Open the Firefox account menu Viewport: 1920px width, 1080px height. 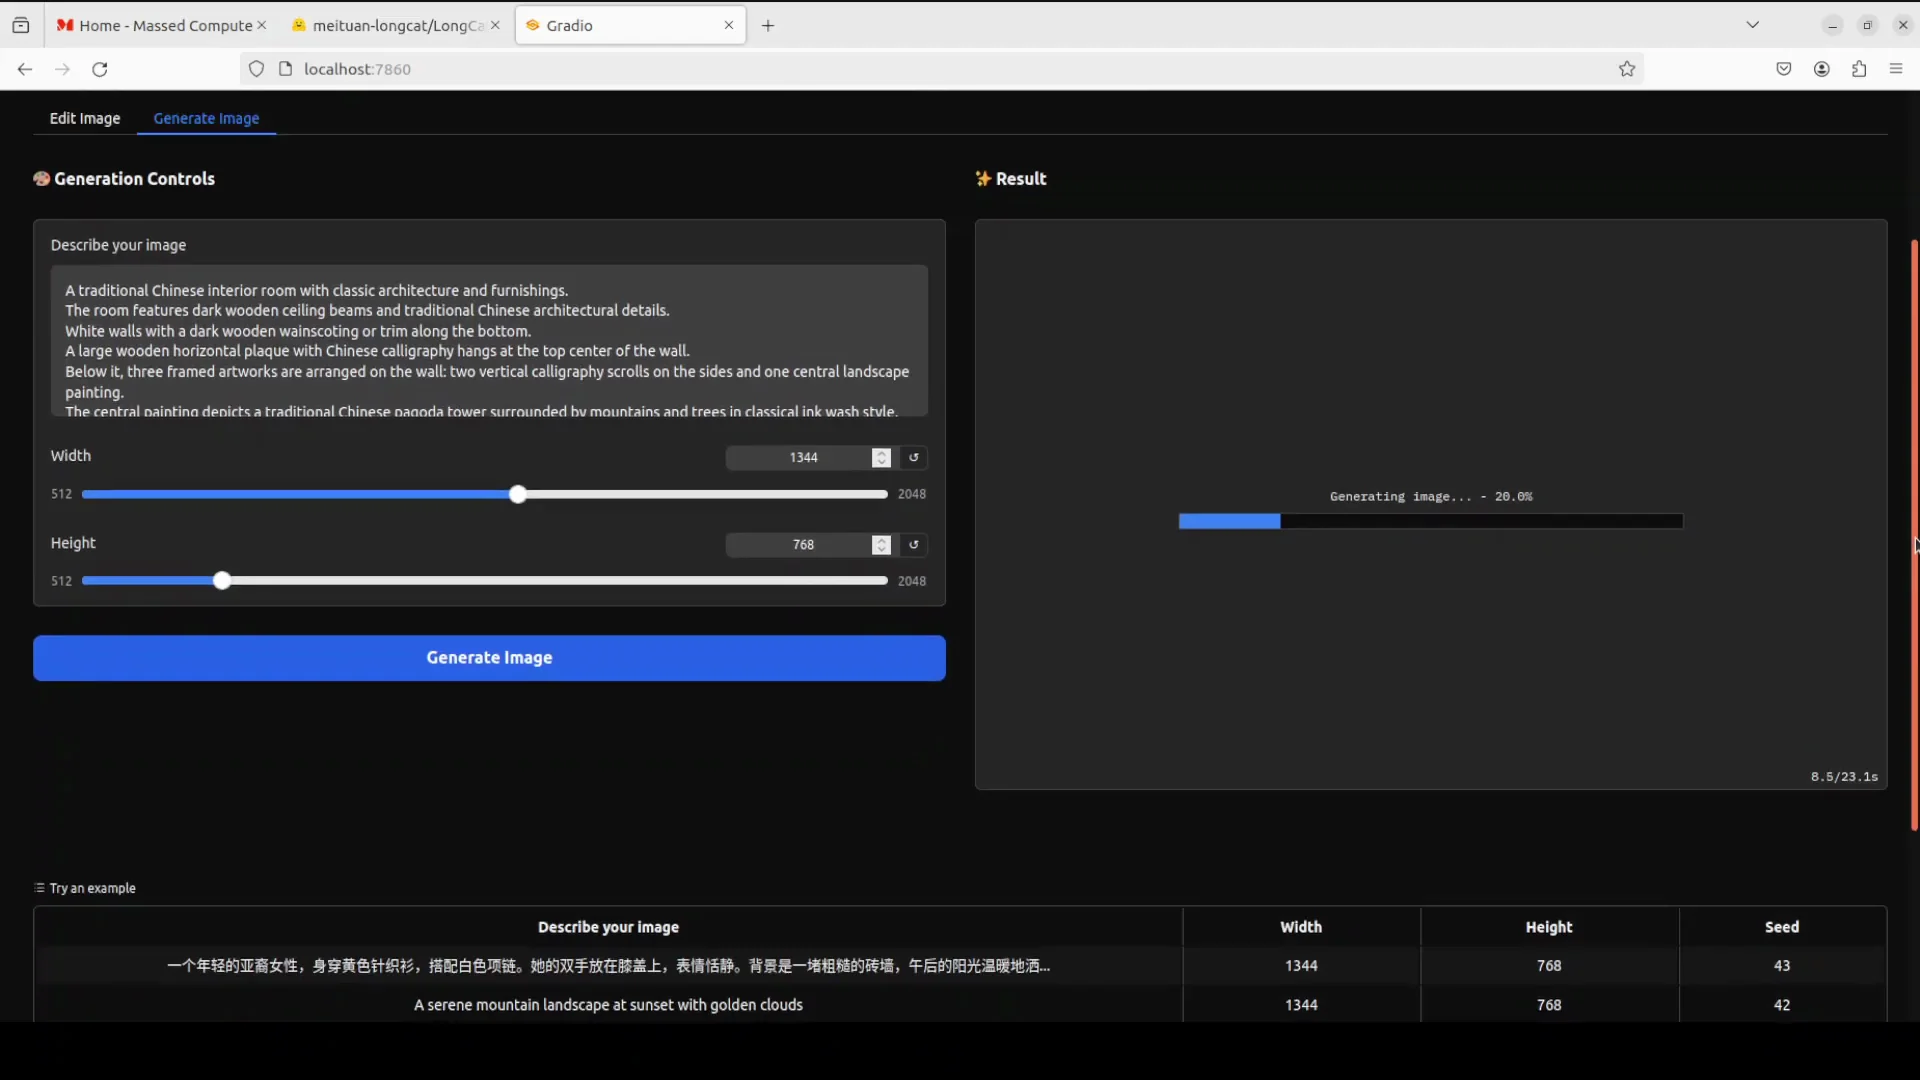(1822, 69)
